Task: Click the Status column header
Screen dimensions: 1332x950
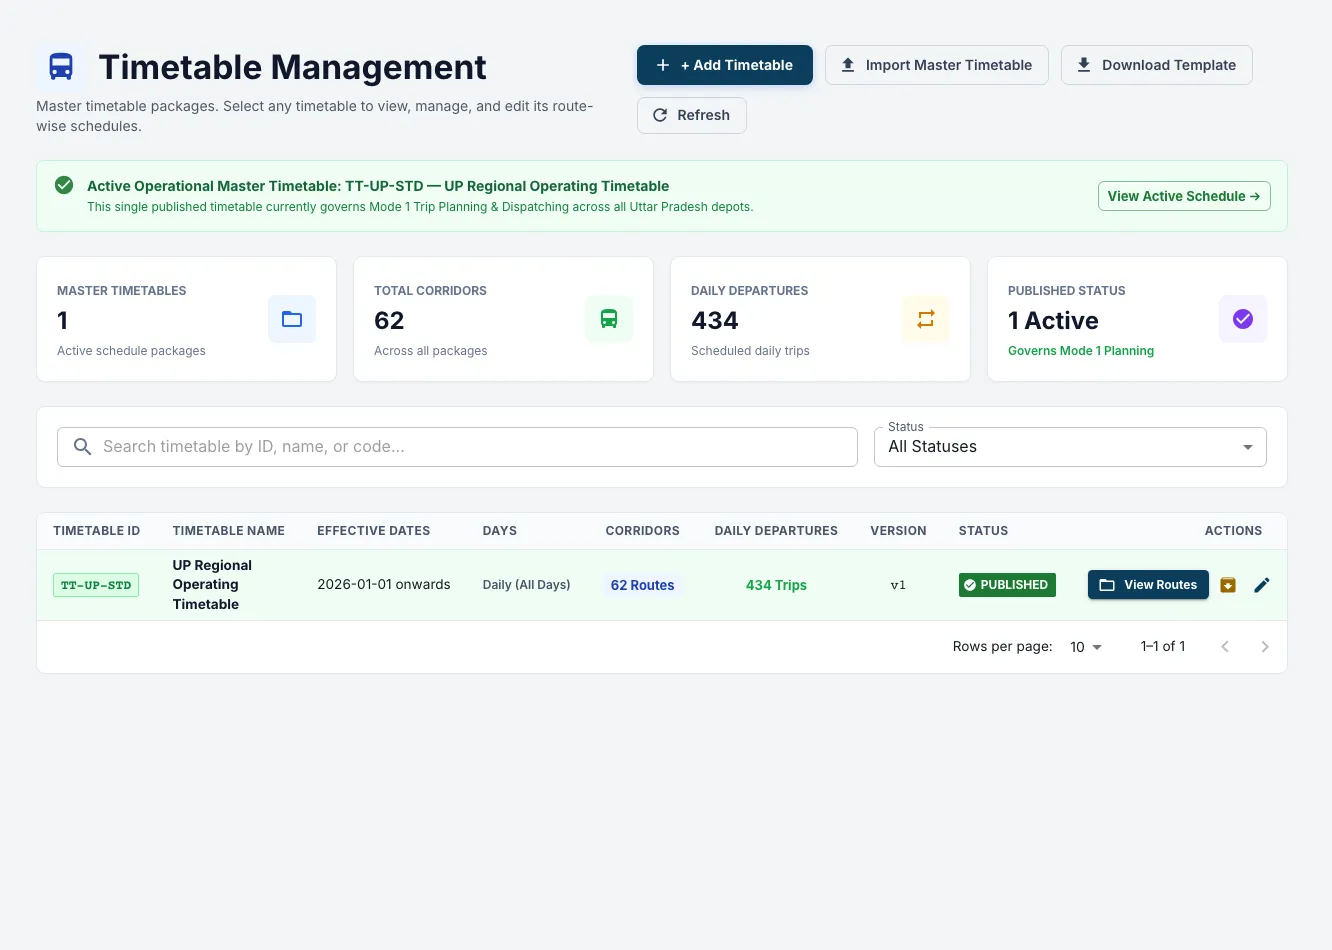Action: point(983,531)
